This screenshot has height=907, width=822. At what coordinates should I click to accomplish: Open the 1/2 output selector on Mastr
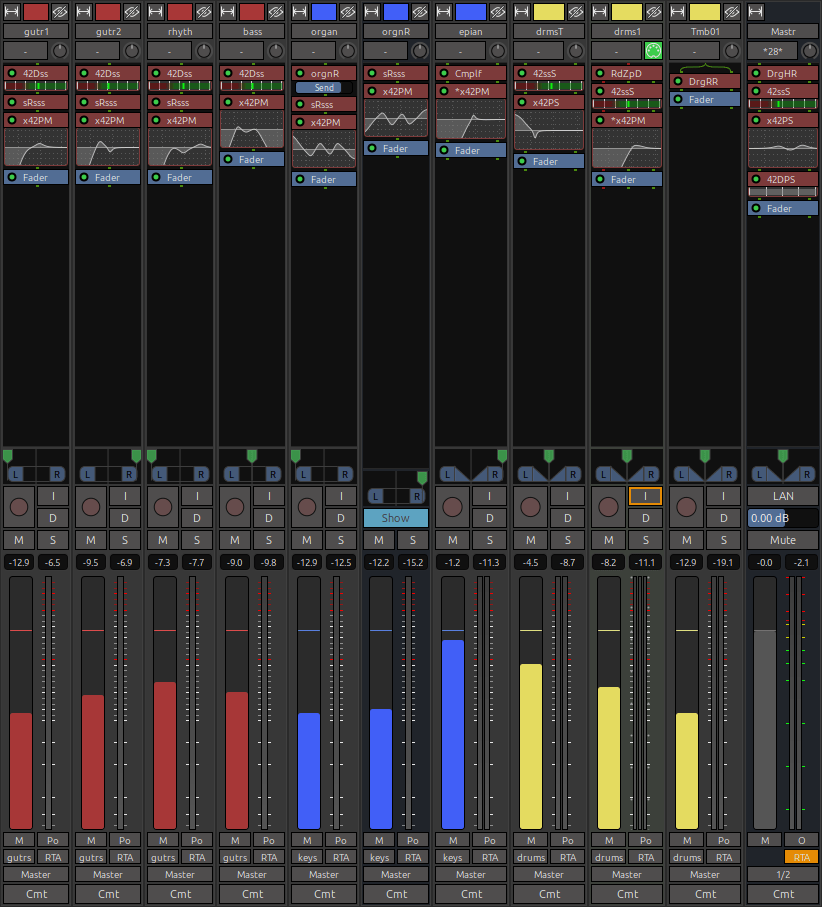tap(783, 874)
